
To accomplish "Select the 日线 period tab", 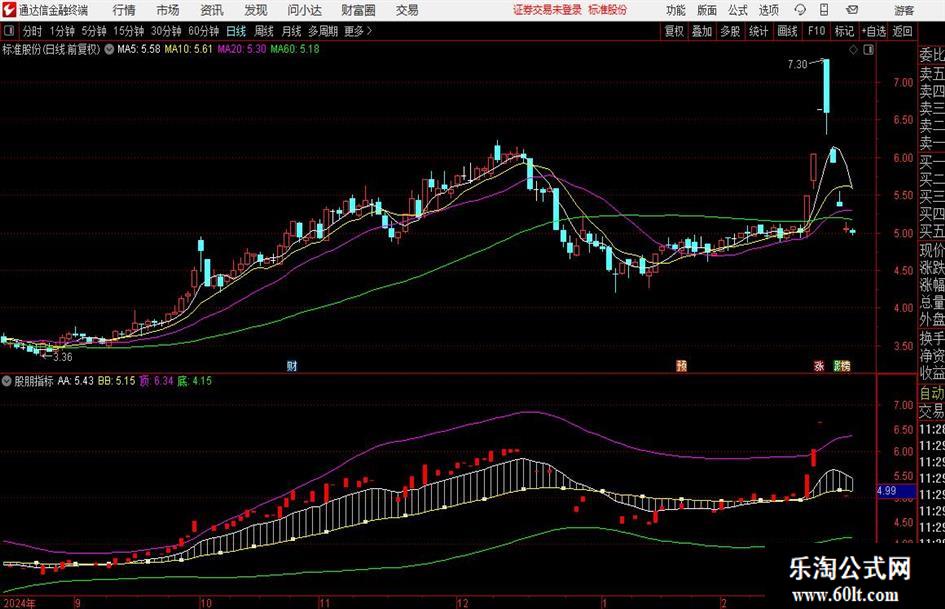I will tap(236, 31).
